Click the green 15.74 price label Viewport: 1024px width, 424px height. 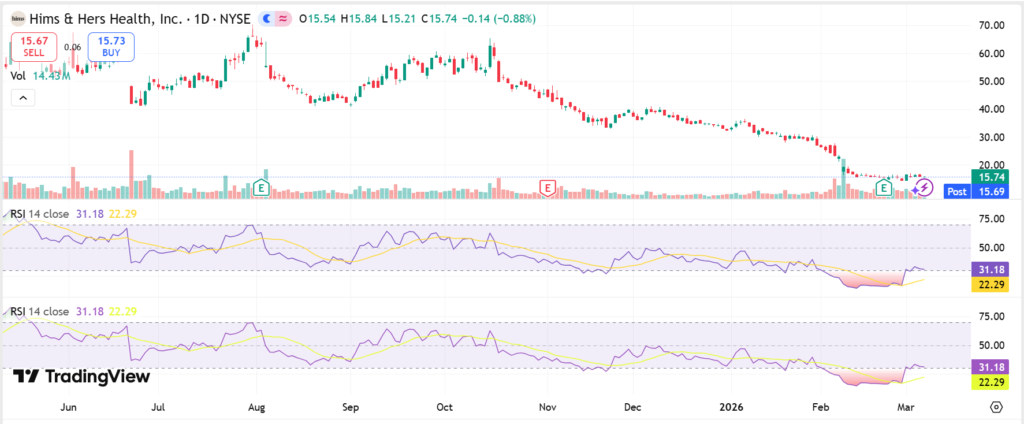990,177
